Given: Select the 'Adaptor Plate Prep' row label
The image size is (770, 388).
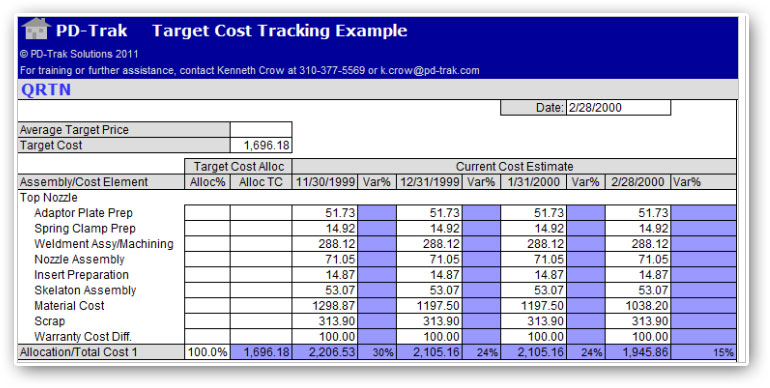Looking at the screenshot, I should (83, 213).
